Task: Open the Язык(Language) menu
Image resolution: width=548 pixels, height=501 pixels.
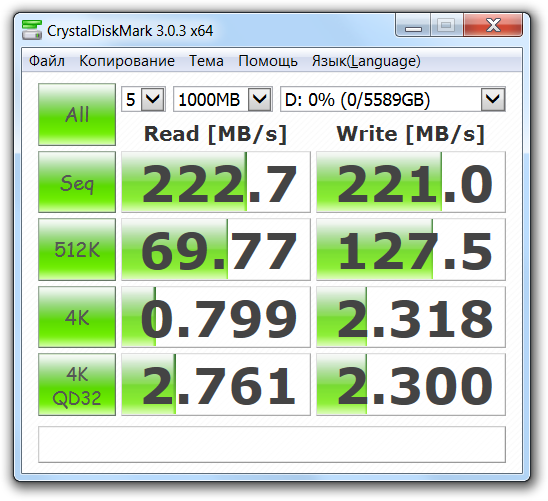Action: 366,61
